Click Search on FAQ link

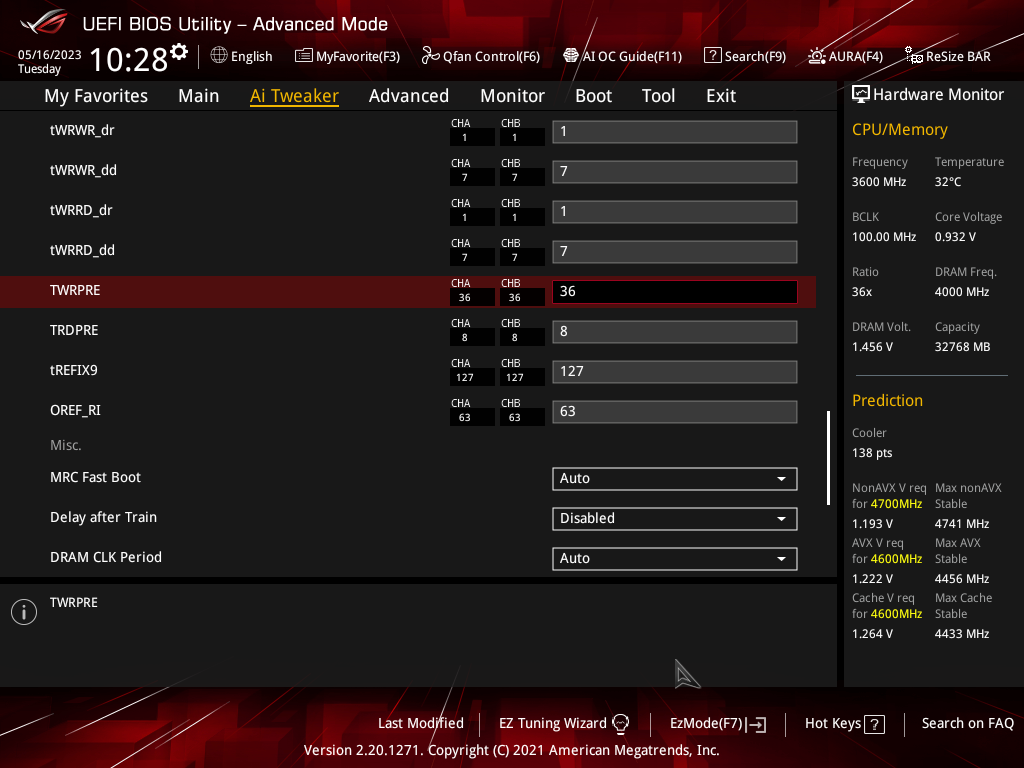[x=967, y=724]
